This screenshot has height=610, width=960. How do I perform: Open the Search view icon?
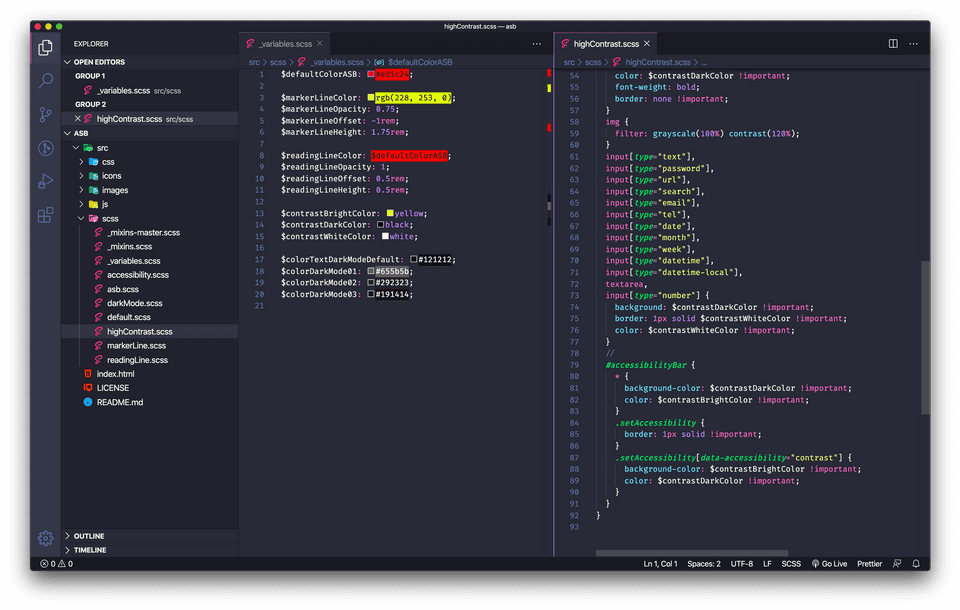coord(45,81)
